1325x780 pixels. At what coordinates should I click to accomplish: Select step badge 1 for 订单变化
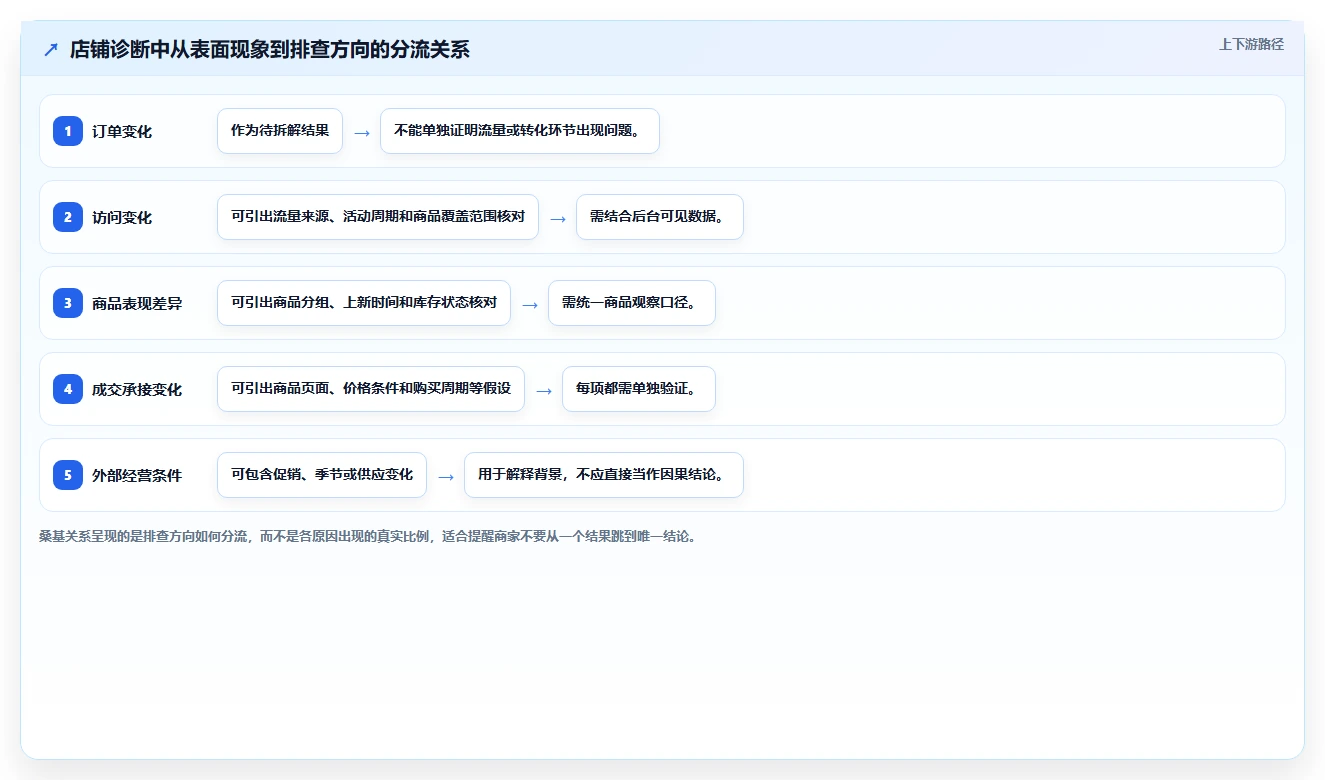coord(68,131)
